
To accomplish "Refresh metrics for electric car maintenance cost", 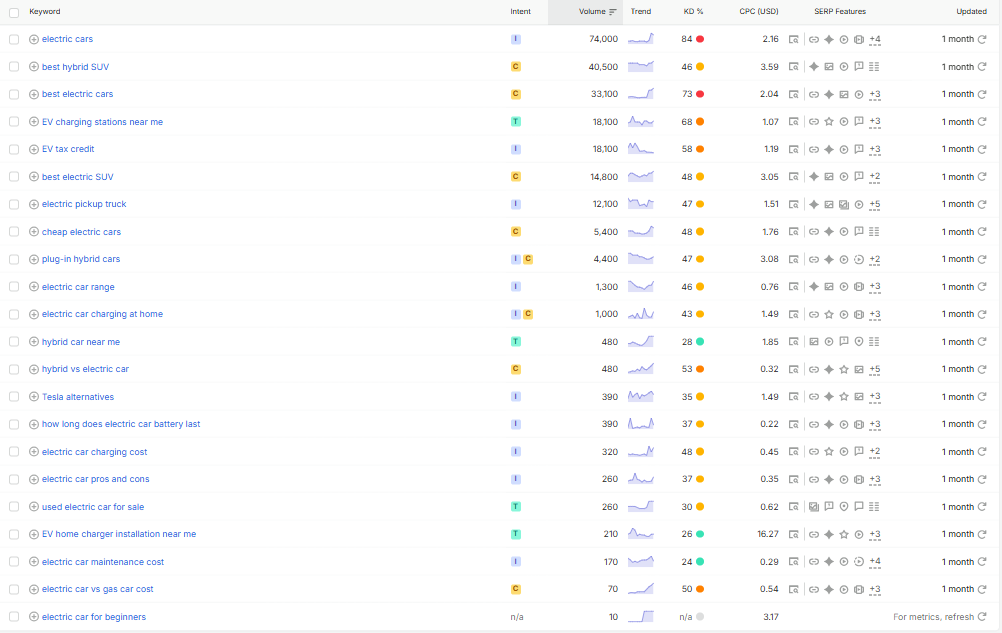I will 982,561.
